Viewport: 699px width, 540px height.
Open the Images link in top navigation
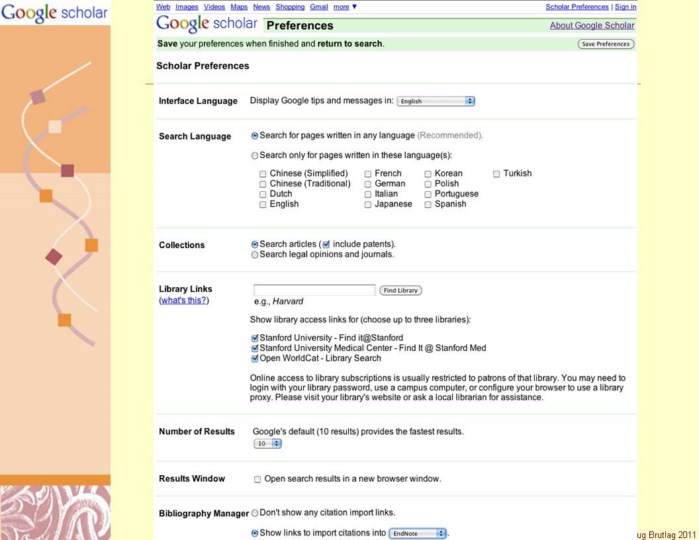pyautogui.click(x=187, y=6)
